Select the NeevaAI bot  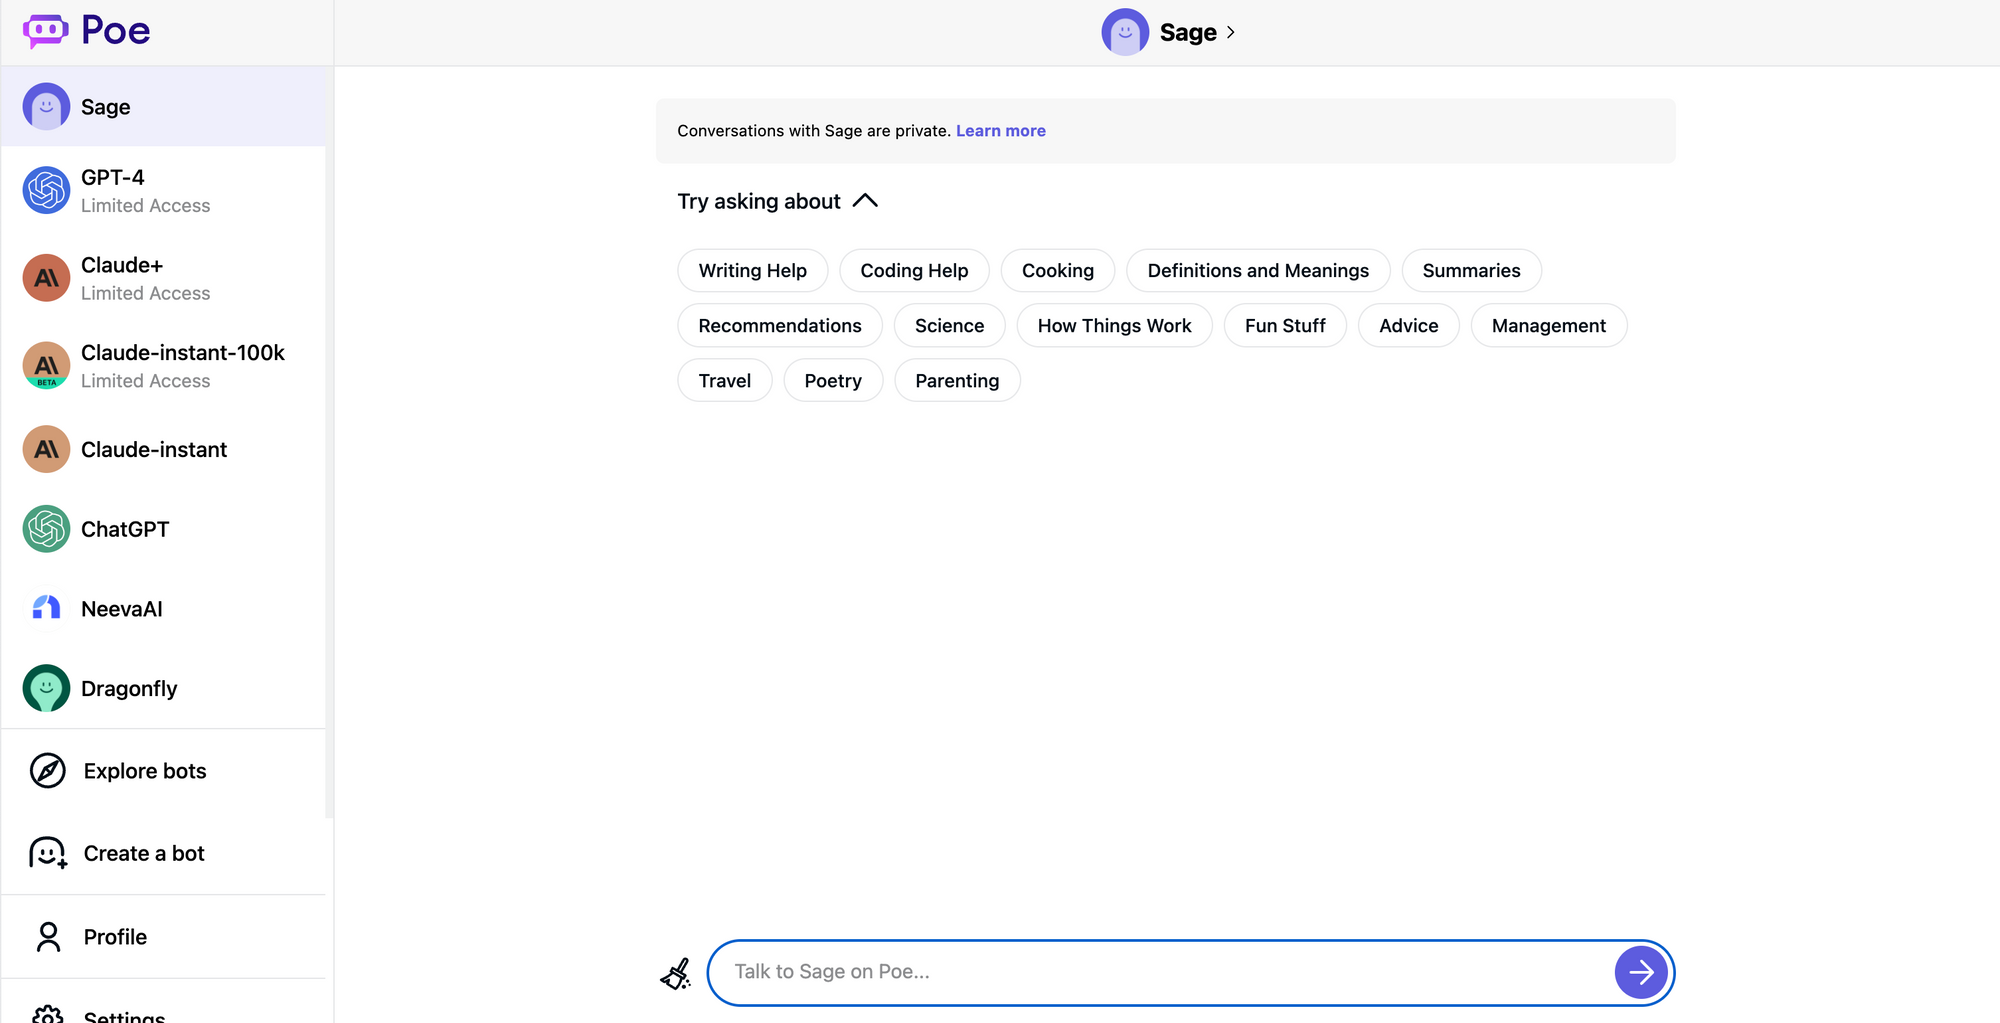pyautogui.click(x=122, y=608)
